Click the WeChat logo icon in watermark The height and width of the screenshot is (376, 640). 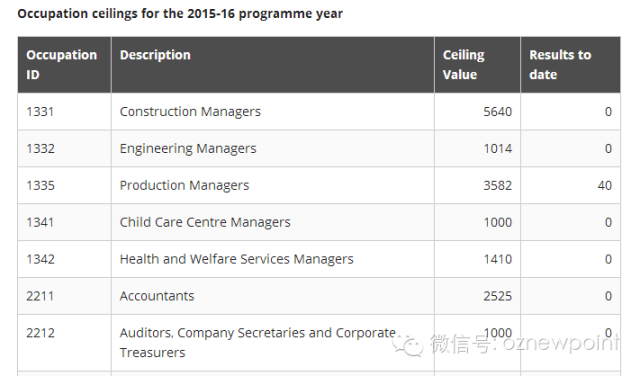[x=407, y=345]
